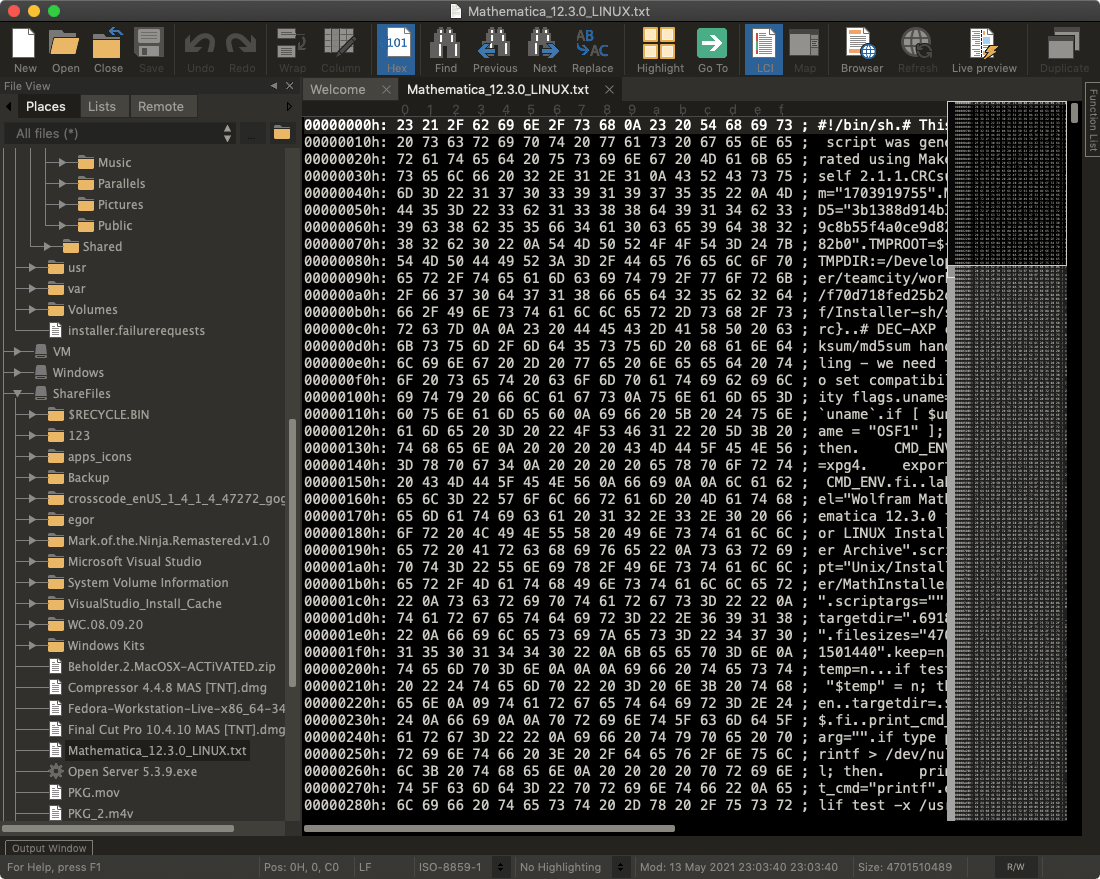Toggle the LCI line change indicator
1100x879 pixels.
(764, 45)
